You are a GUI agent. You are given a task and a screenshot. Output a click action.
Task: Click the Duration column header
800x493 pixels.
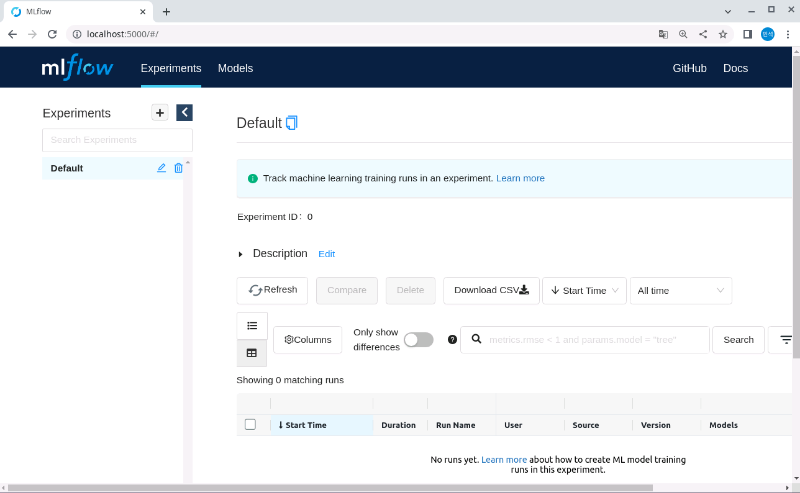point(398,425)
